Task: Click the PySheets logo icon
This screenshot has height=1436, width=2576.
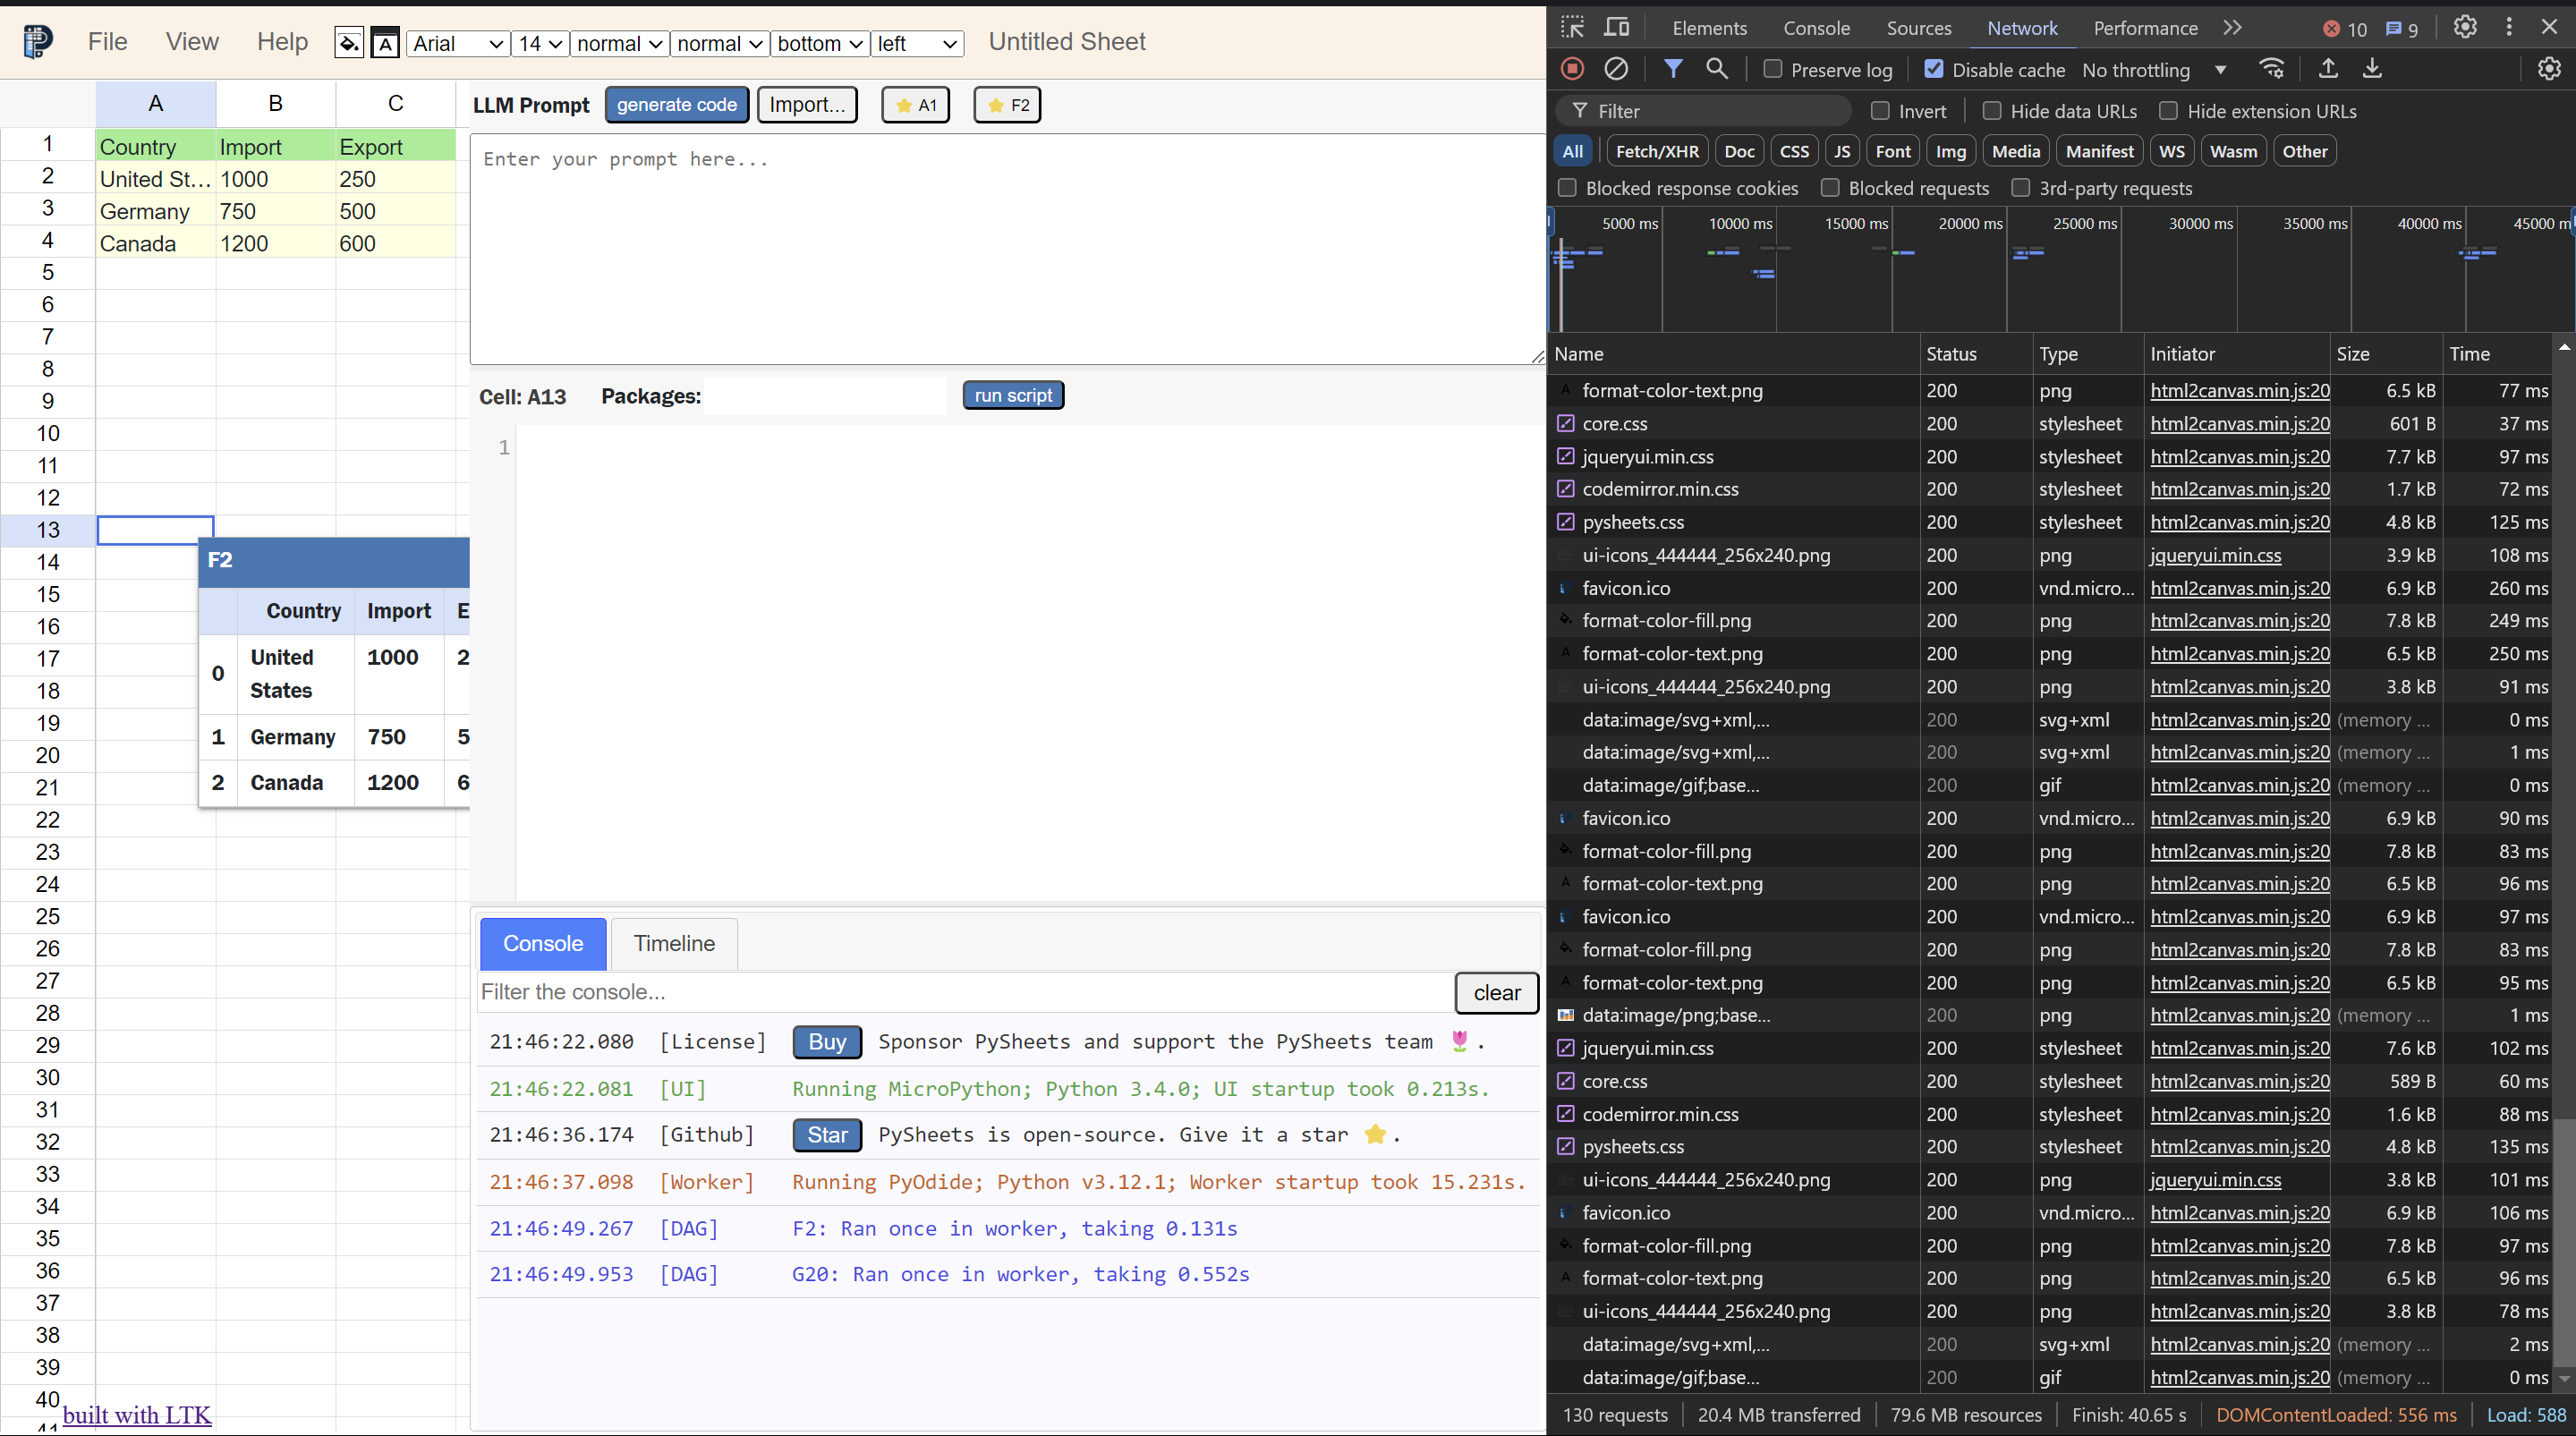Action: tap(37, 41)
